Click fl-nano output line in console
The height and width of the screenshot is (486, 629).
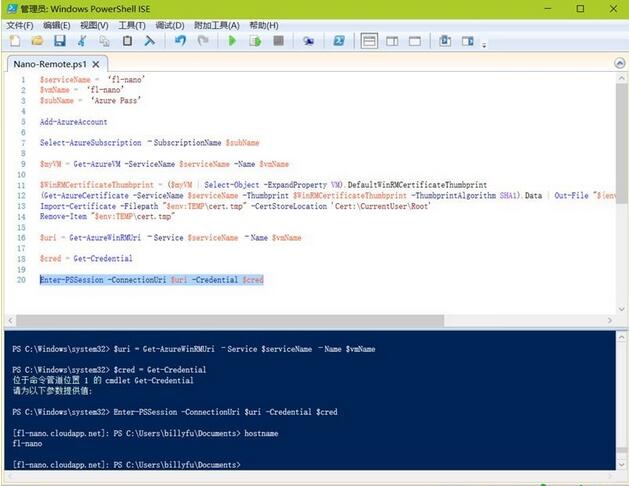(x=27, y=443)
